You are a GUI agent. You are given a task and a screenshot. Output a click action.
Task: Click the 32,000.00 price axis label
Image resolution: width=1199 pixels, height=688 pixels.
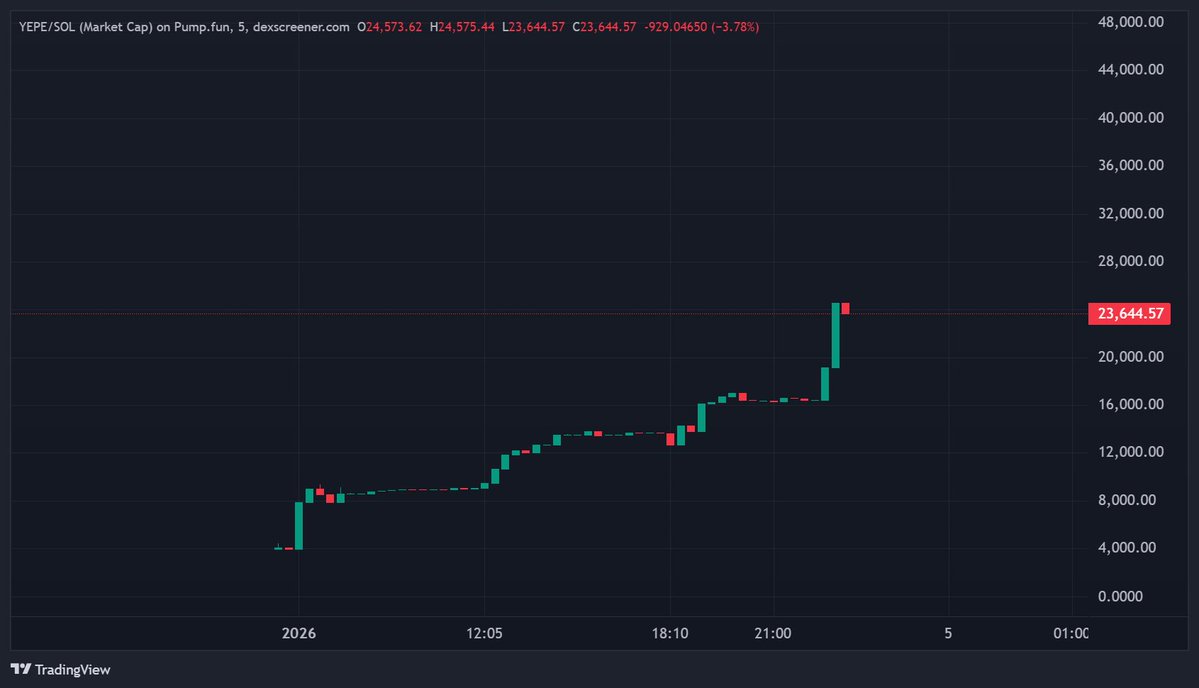point(1130,213)
